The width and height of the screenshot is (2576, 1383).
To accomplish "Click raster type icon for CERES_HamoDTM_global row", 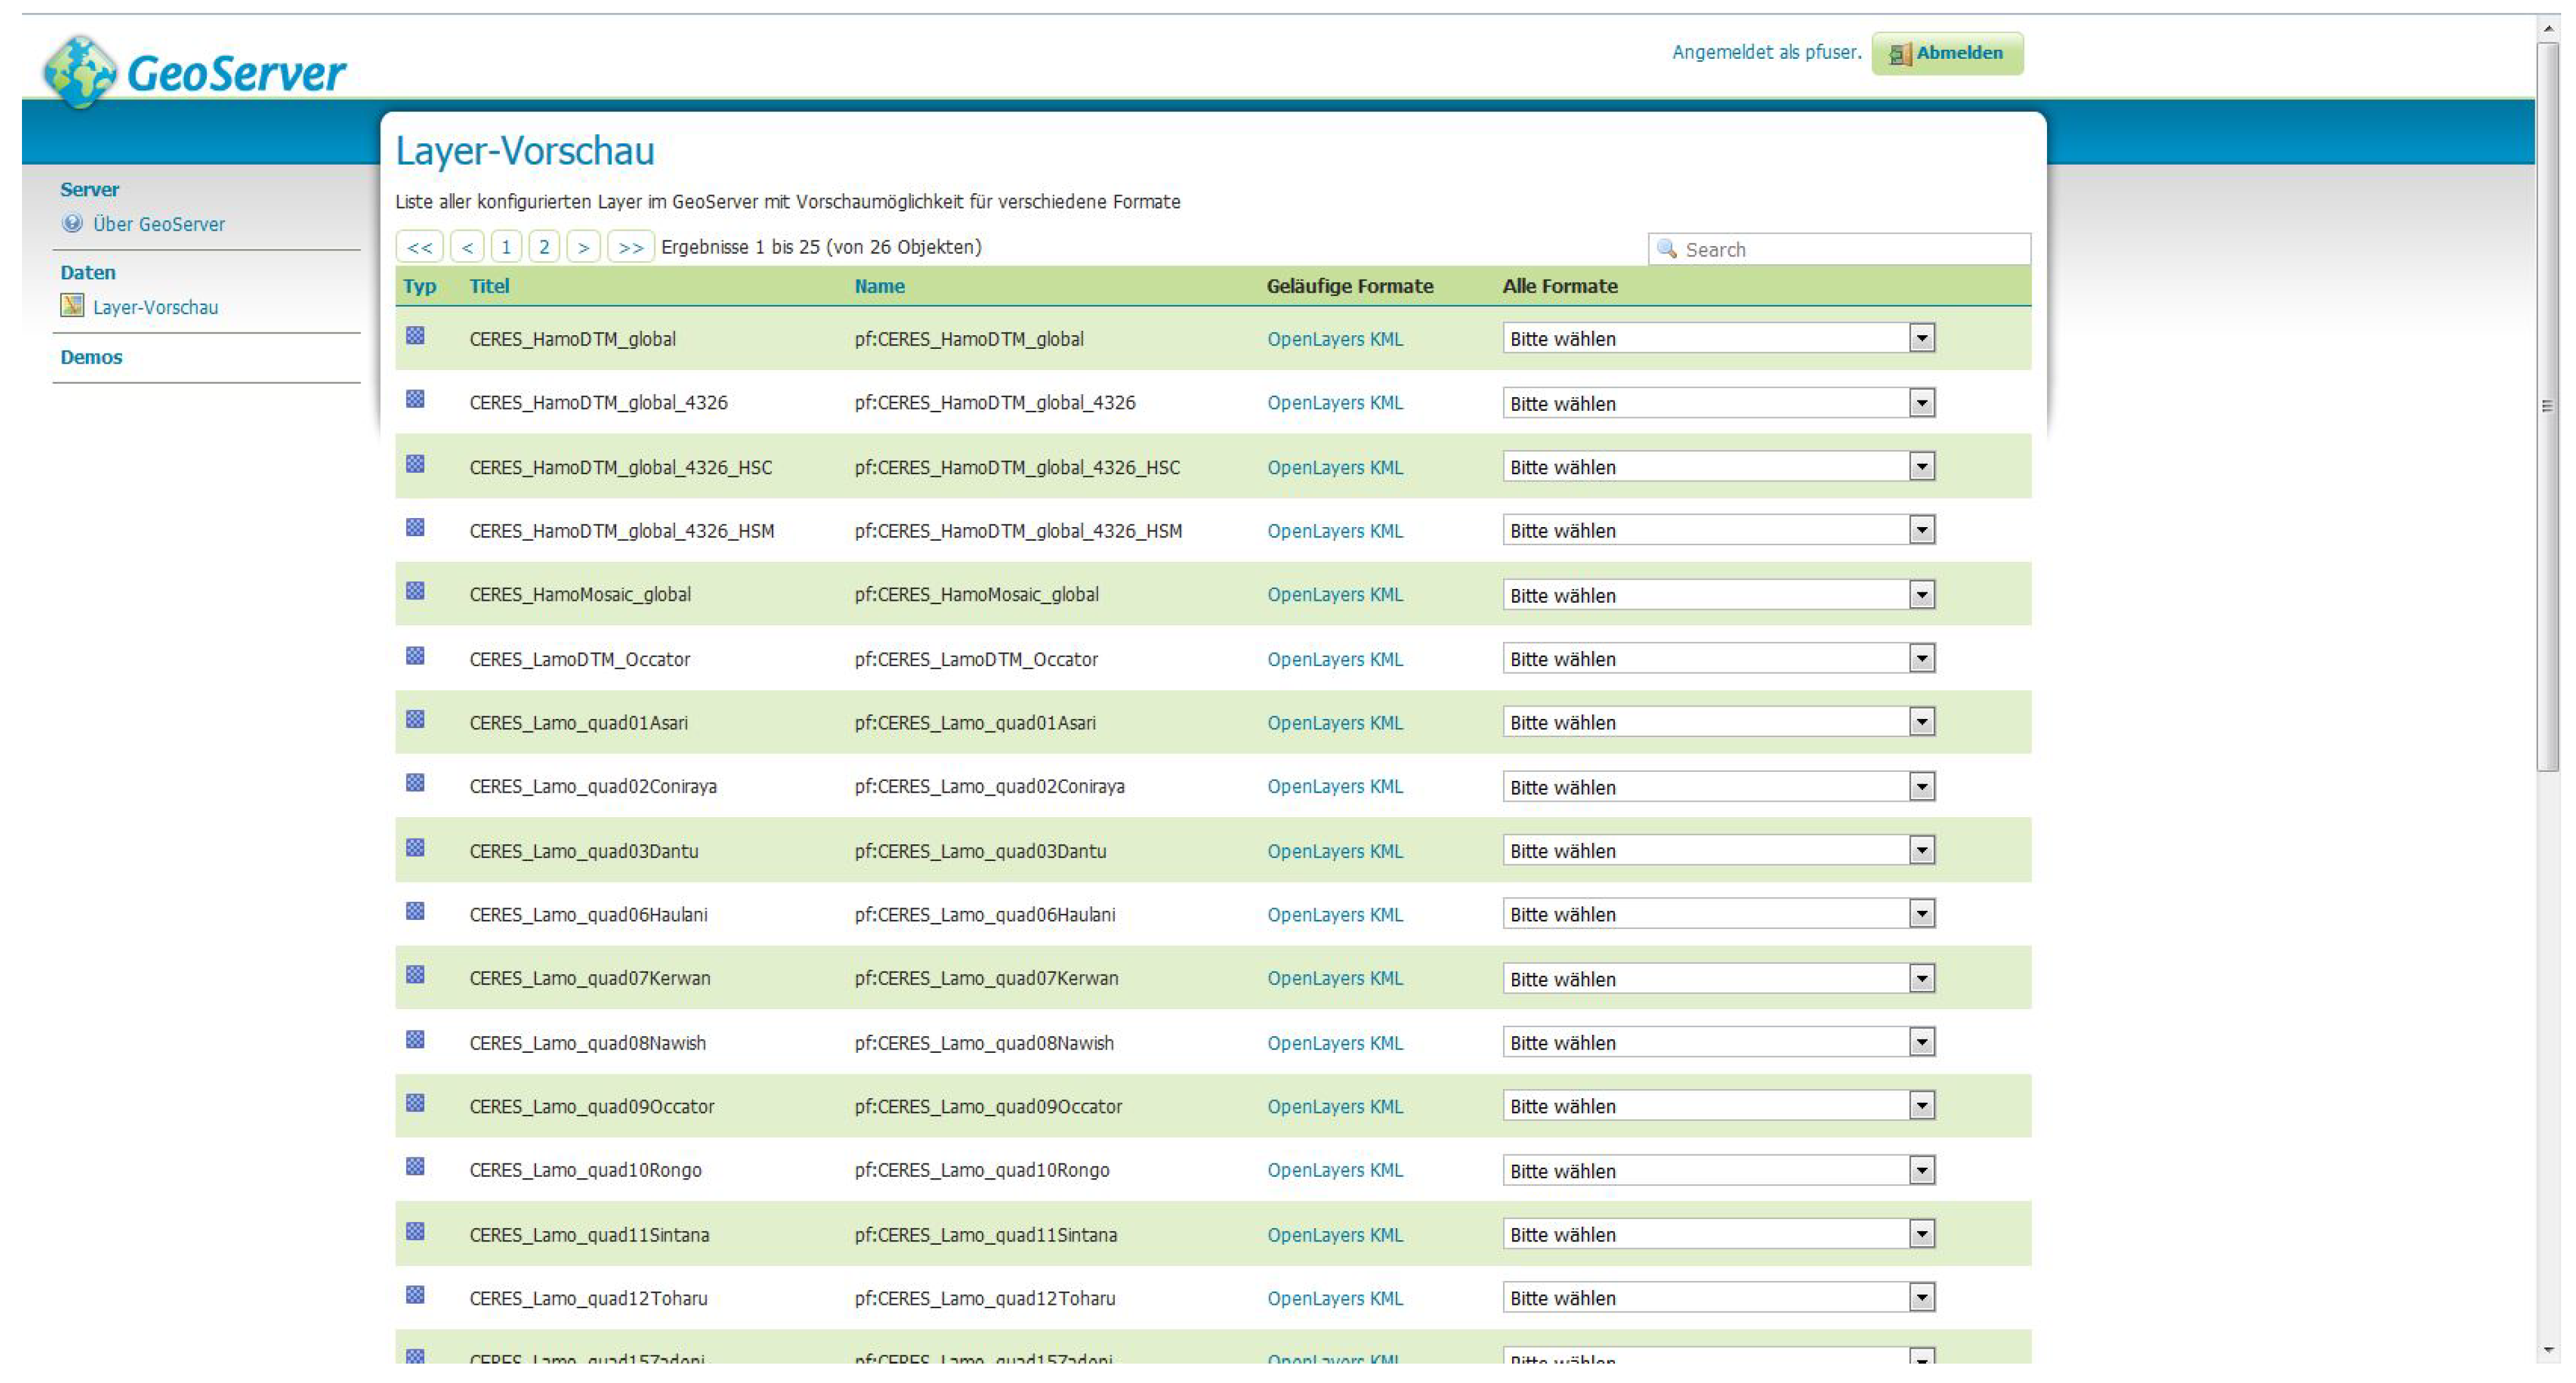I will coord(415,336).
